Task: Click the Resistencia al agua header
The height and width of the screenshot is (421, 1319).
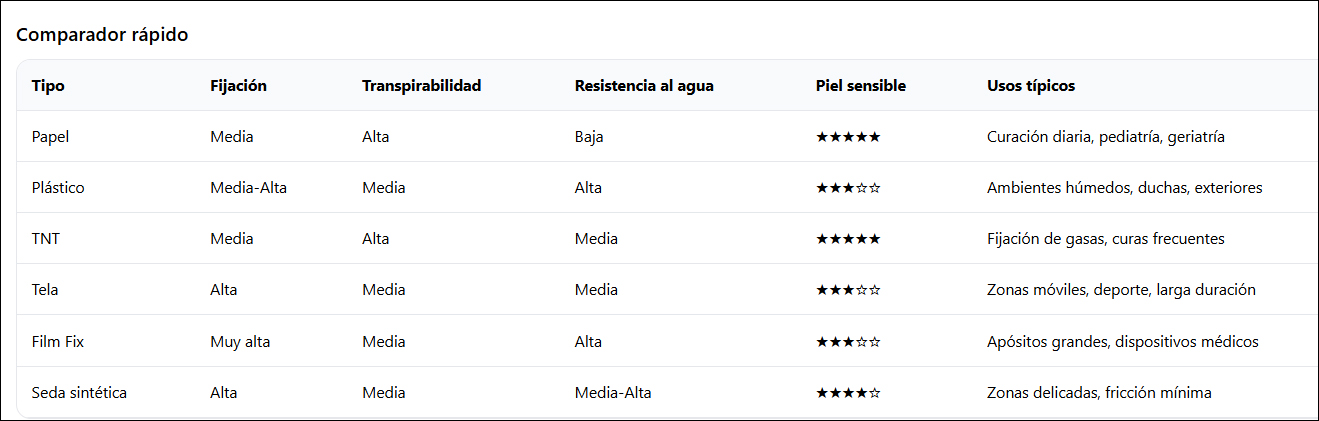Action: [644, 86]
